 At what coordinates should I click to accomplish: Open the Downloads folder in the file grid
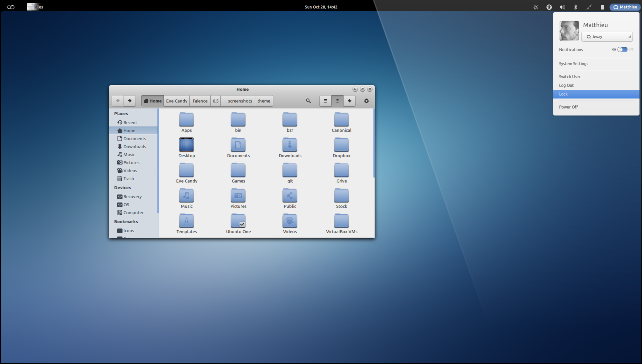click(289, 147)
